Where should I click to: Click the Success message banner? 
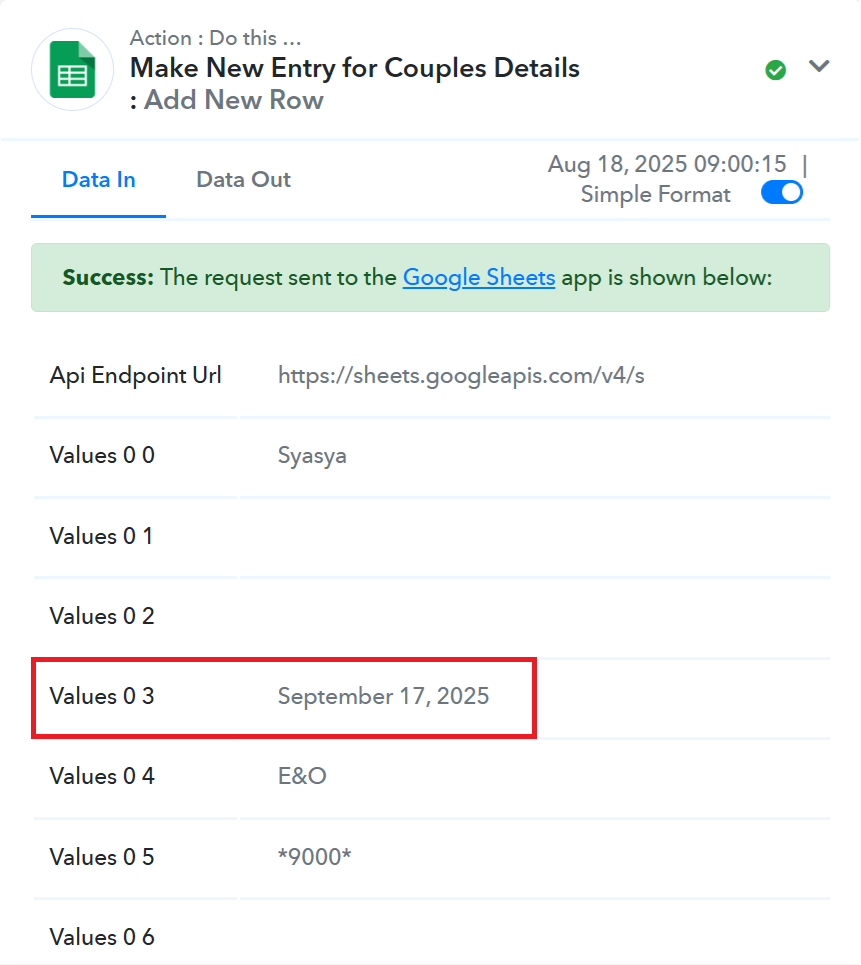tap(430, 278)
